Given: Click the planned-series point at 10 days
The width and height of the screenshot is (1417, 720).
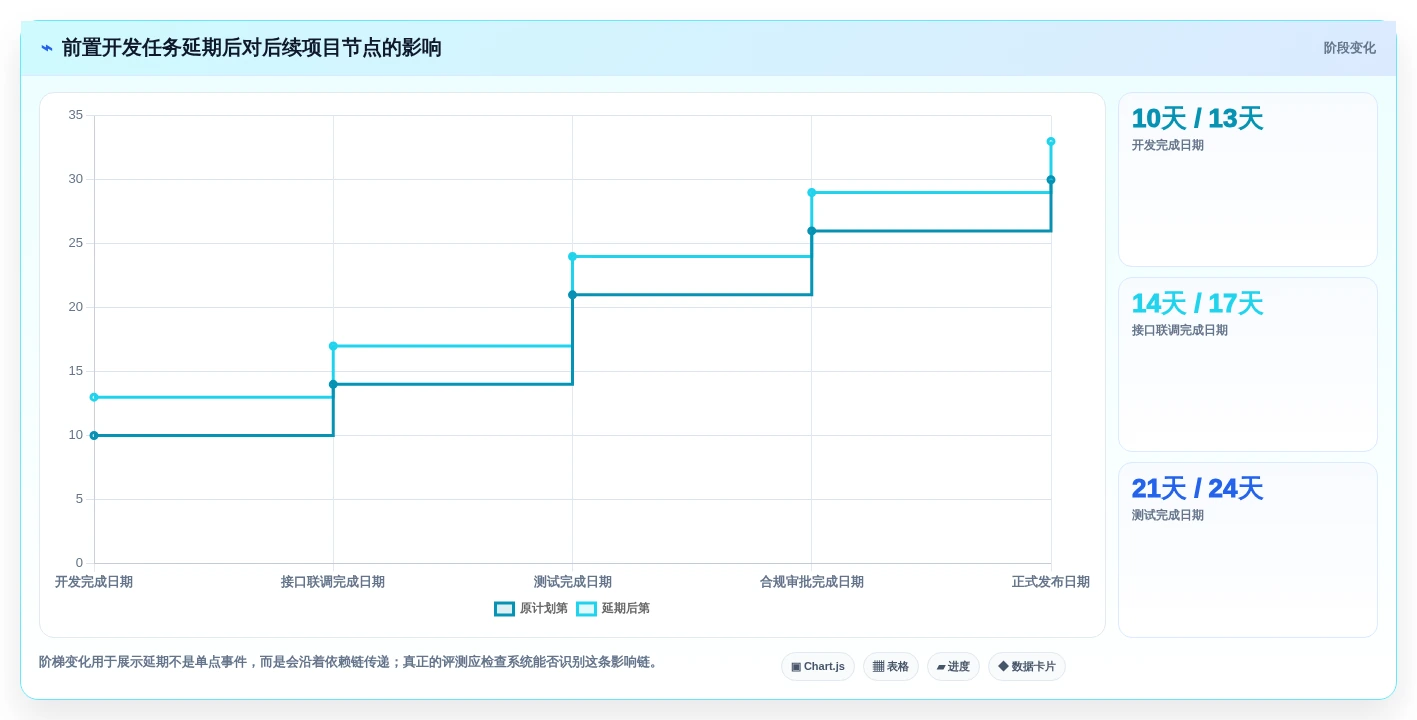Looking at the screenshot, I should click(x=94, y=435).
